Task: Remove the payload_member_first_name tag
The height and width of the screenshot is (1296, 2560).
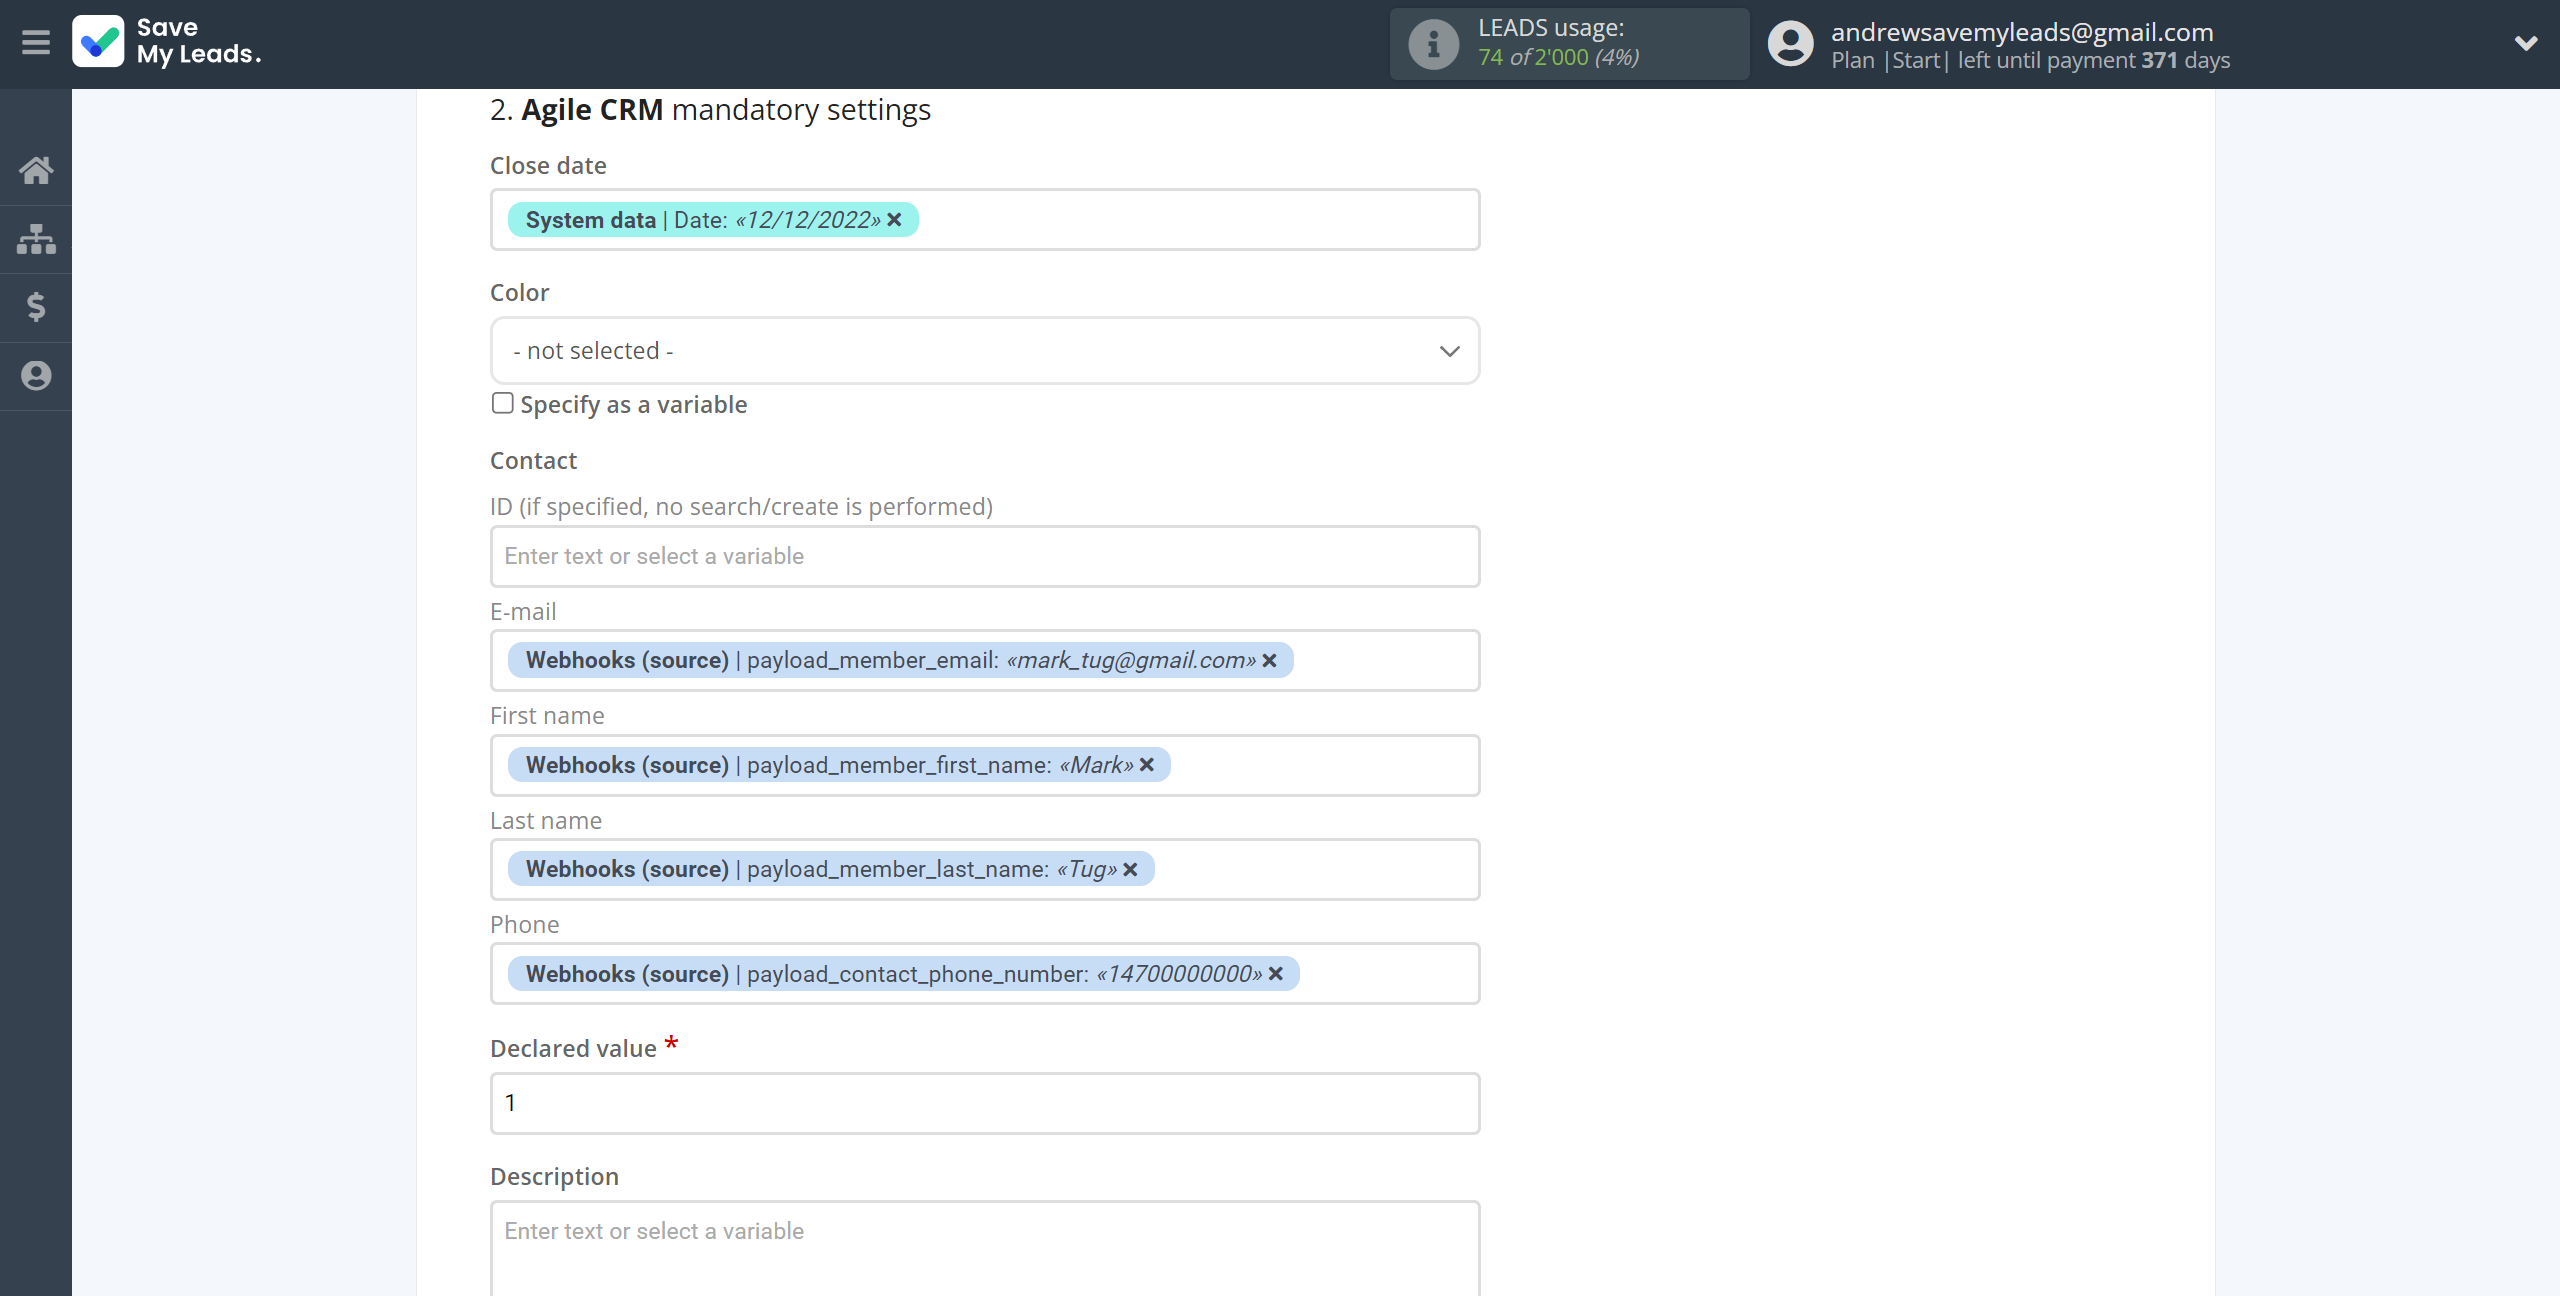Action: (x=1147, y=765)
